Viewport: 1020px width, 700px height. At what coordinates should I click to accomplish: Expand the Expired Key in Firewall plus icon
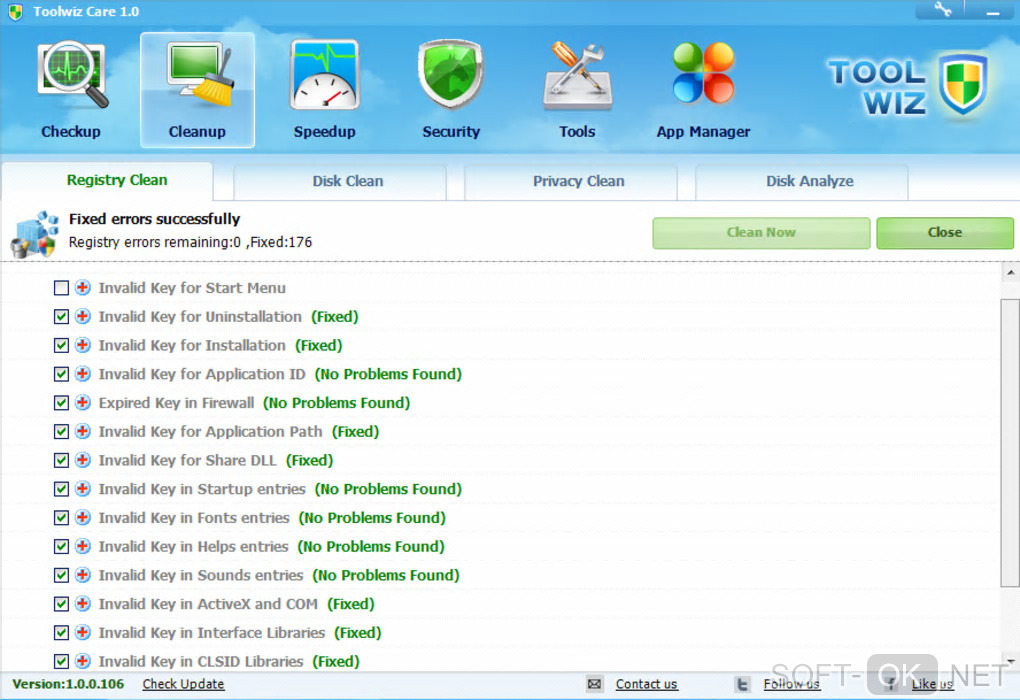83,403
